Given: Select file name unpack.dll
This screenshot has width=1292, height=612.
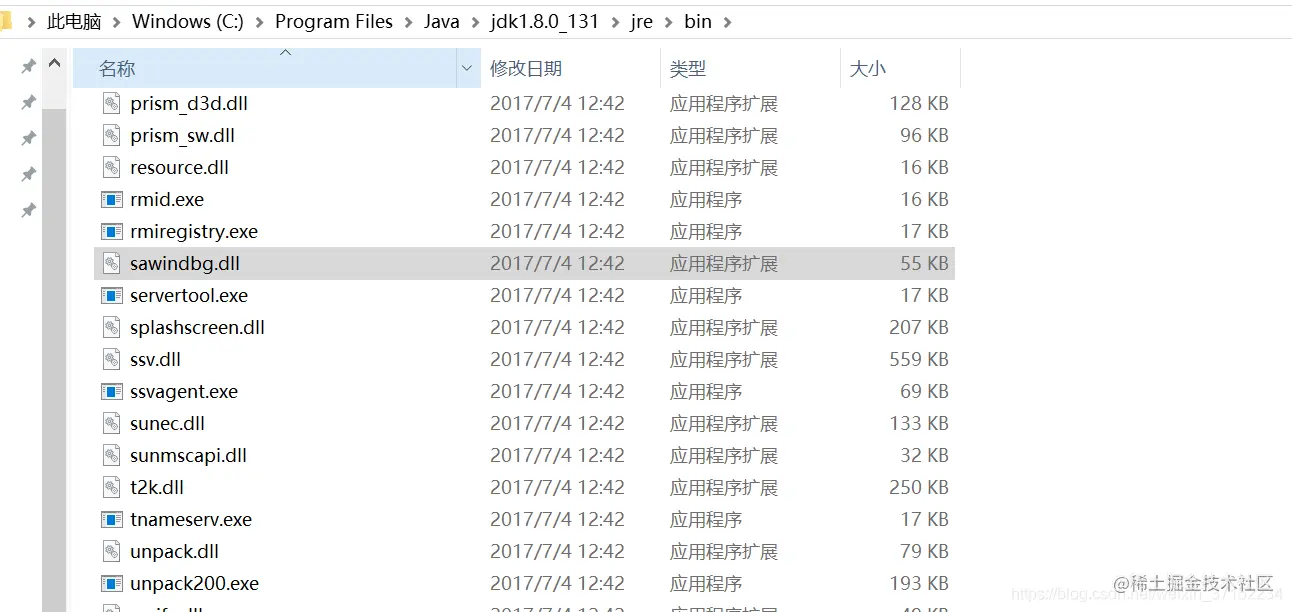Looking at the screenshot, I should 174,551.
